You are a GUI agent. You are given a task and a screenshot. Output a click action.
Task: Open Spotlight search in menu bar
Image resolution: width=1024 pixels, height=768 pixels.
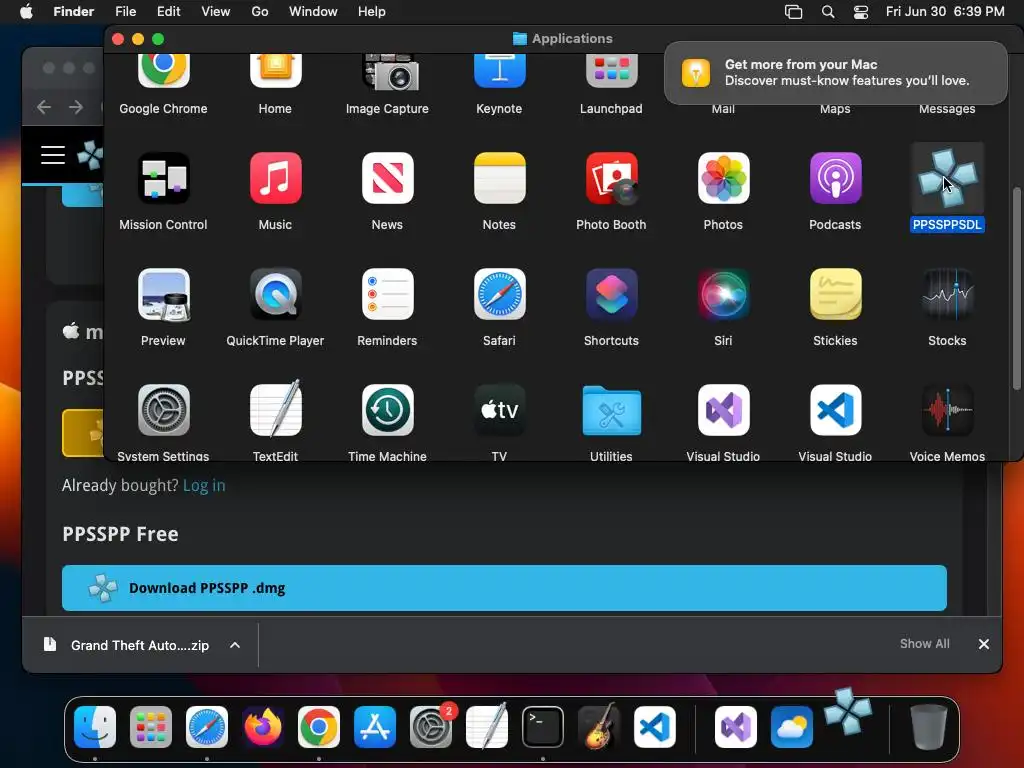coord(827,12)
